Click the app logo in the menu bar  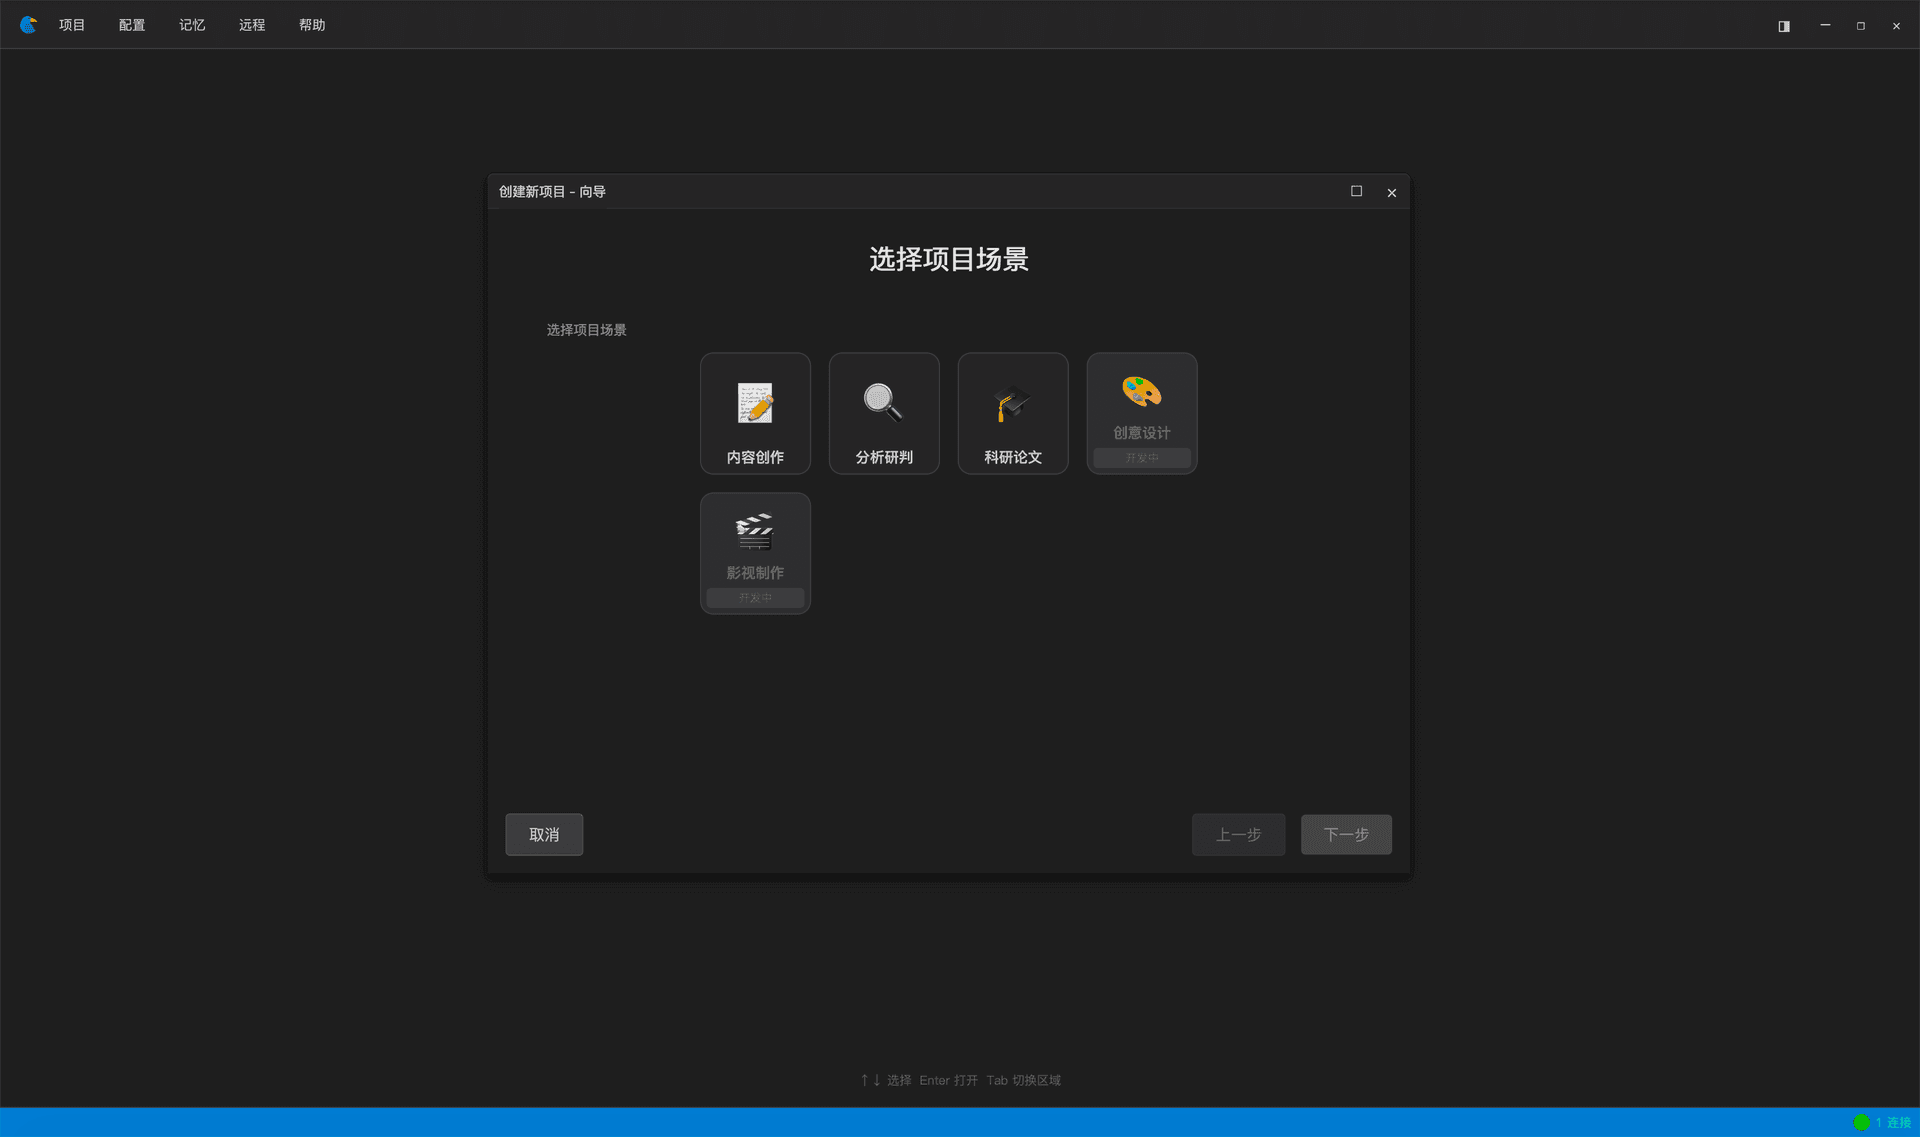[28, 25]
